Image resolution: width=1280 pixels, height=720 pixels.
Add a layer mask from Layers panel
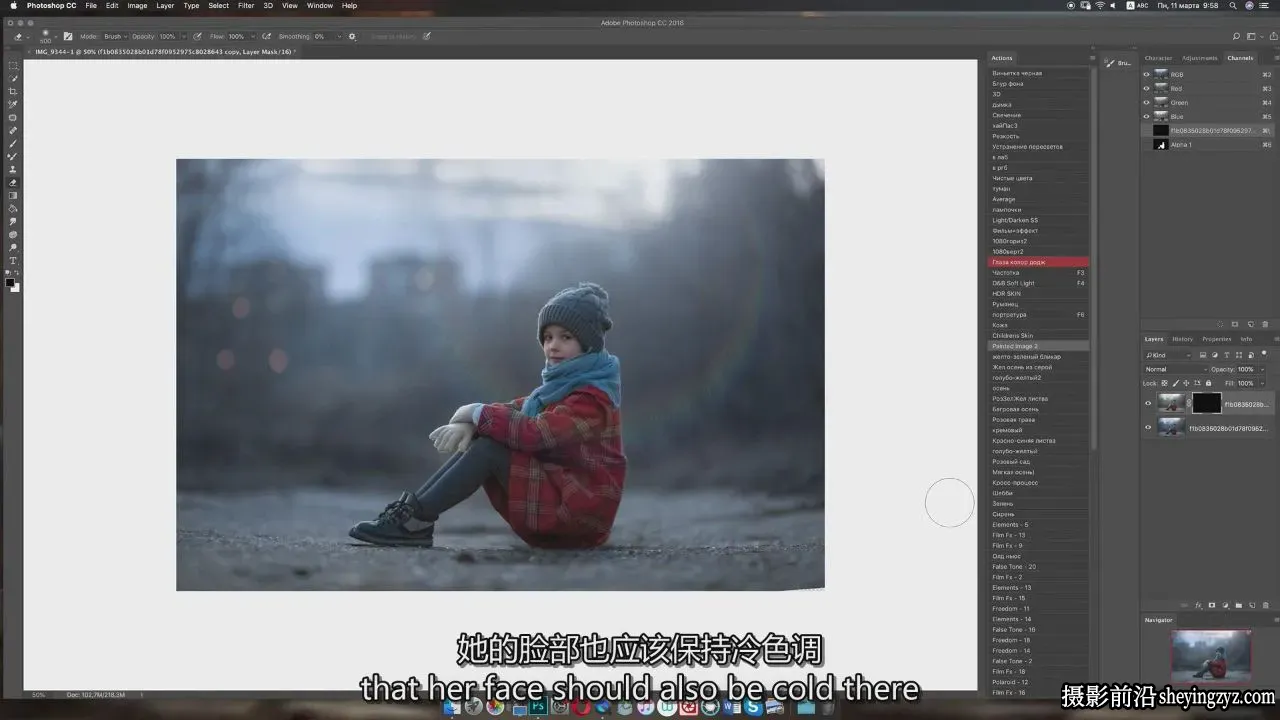pyautogui.click(x=1212, y=605)
